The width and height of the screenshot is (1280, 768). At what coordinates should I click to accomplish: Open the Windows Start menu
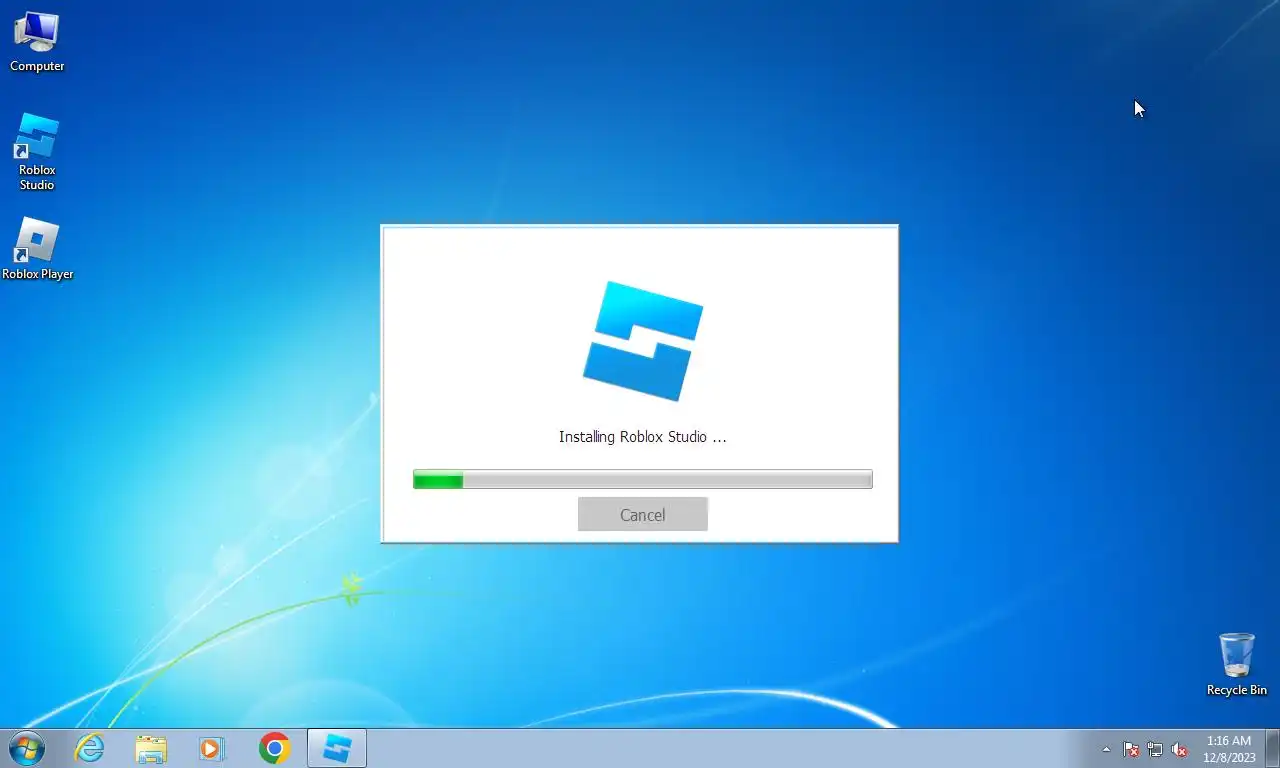27,748
